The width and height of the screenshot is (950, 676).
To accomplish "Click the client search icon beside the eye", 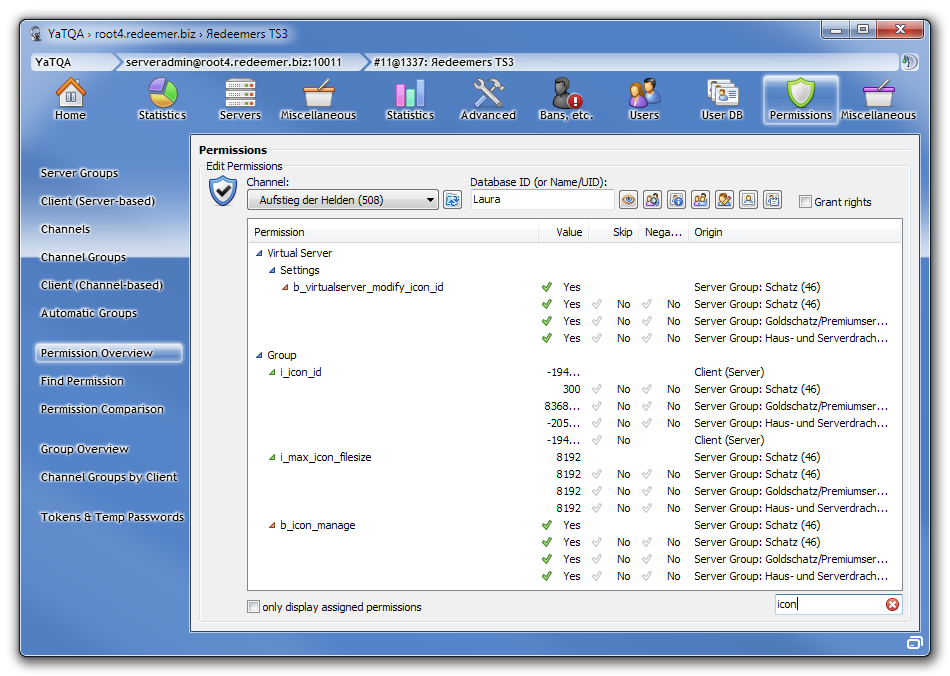I will [x=652, y=200].
